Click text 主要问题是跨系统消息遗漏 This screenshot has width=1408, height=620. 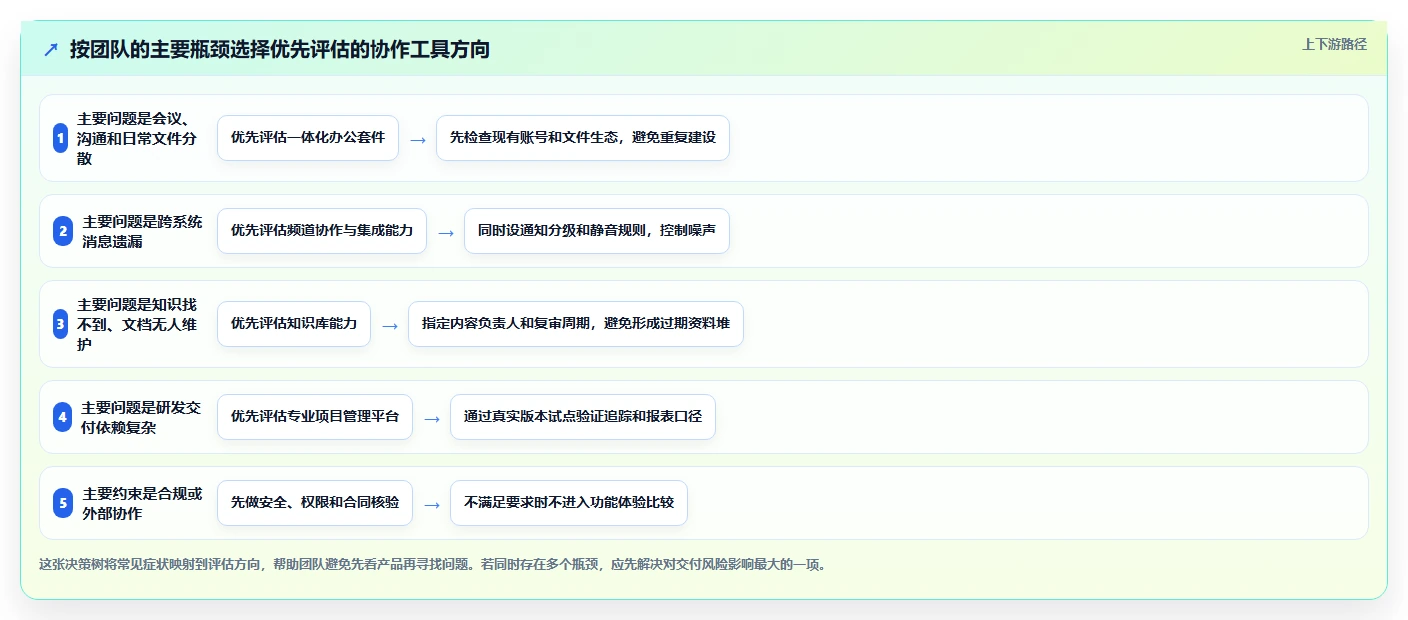point(142,231)
